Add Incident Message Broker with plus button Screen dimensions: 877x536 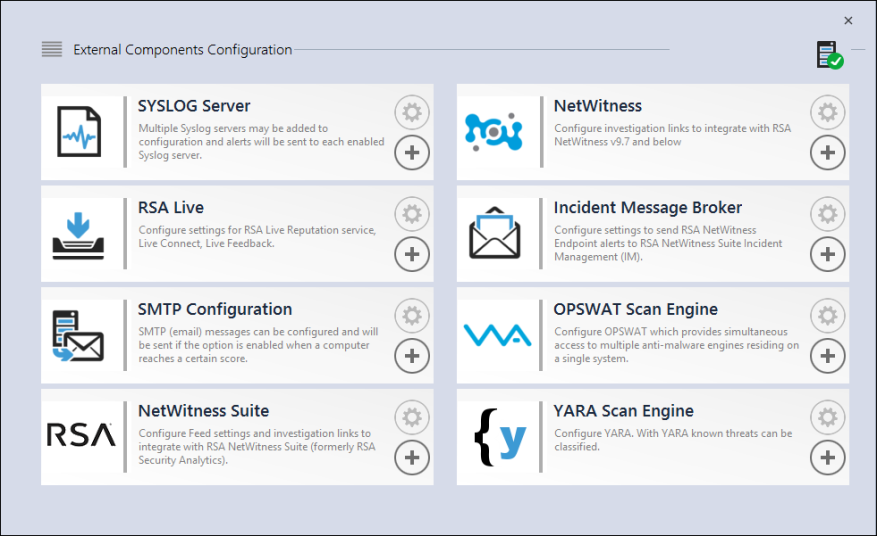tap(828, 255)
